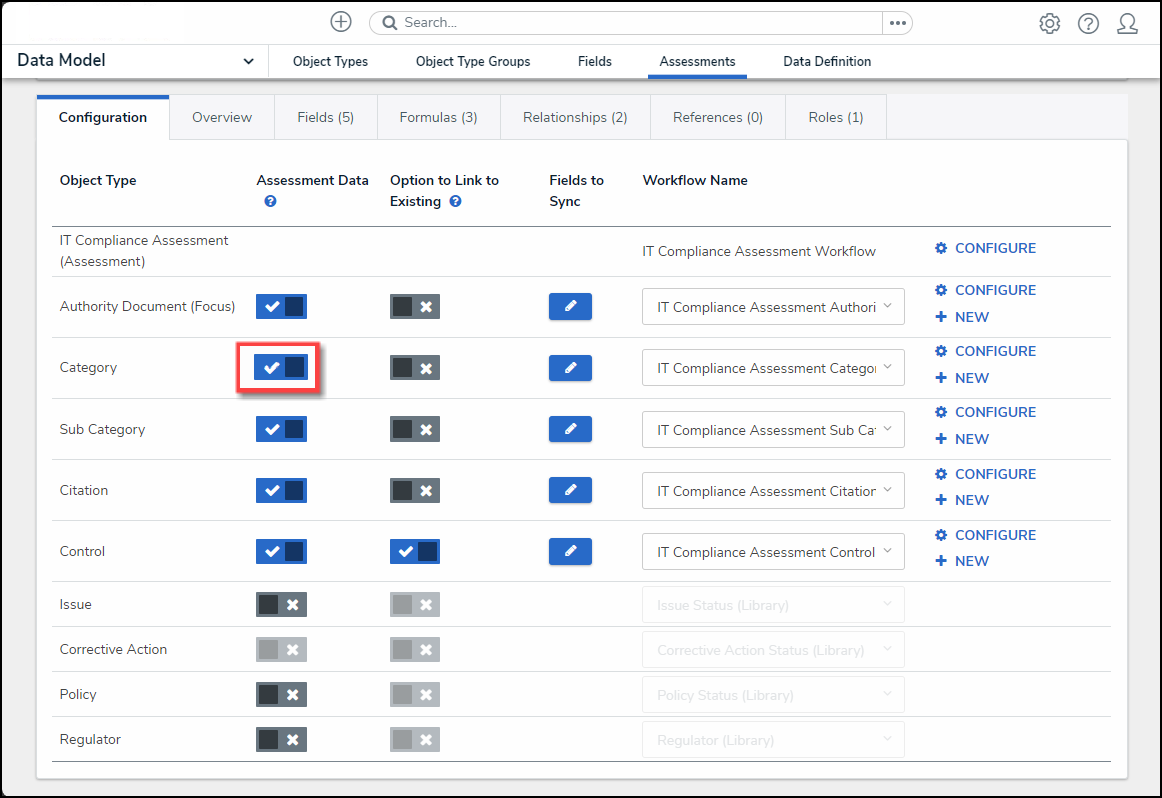Image resolution: width=1162 pixels, height=798 pixels.
Task: Disable Option to Link for Control
Action: [415, 551]
